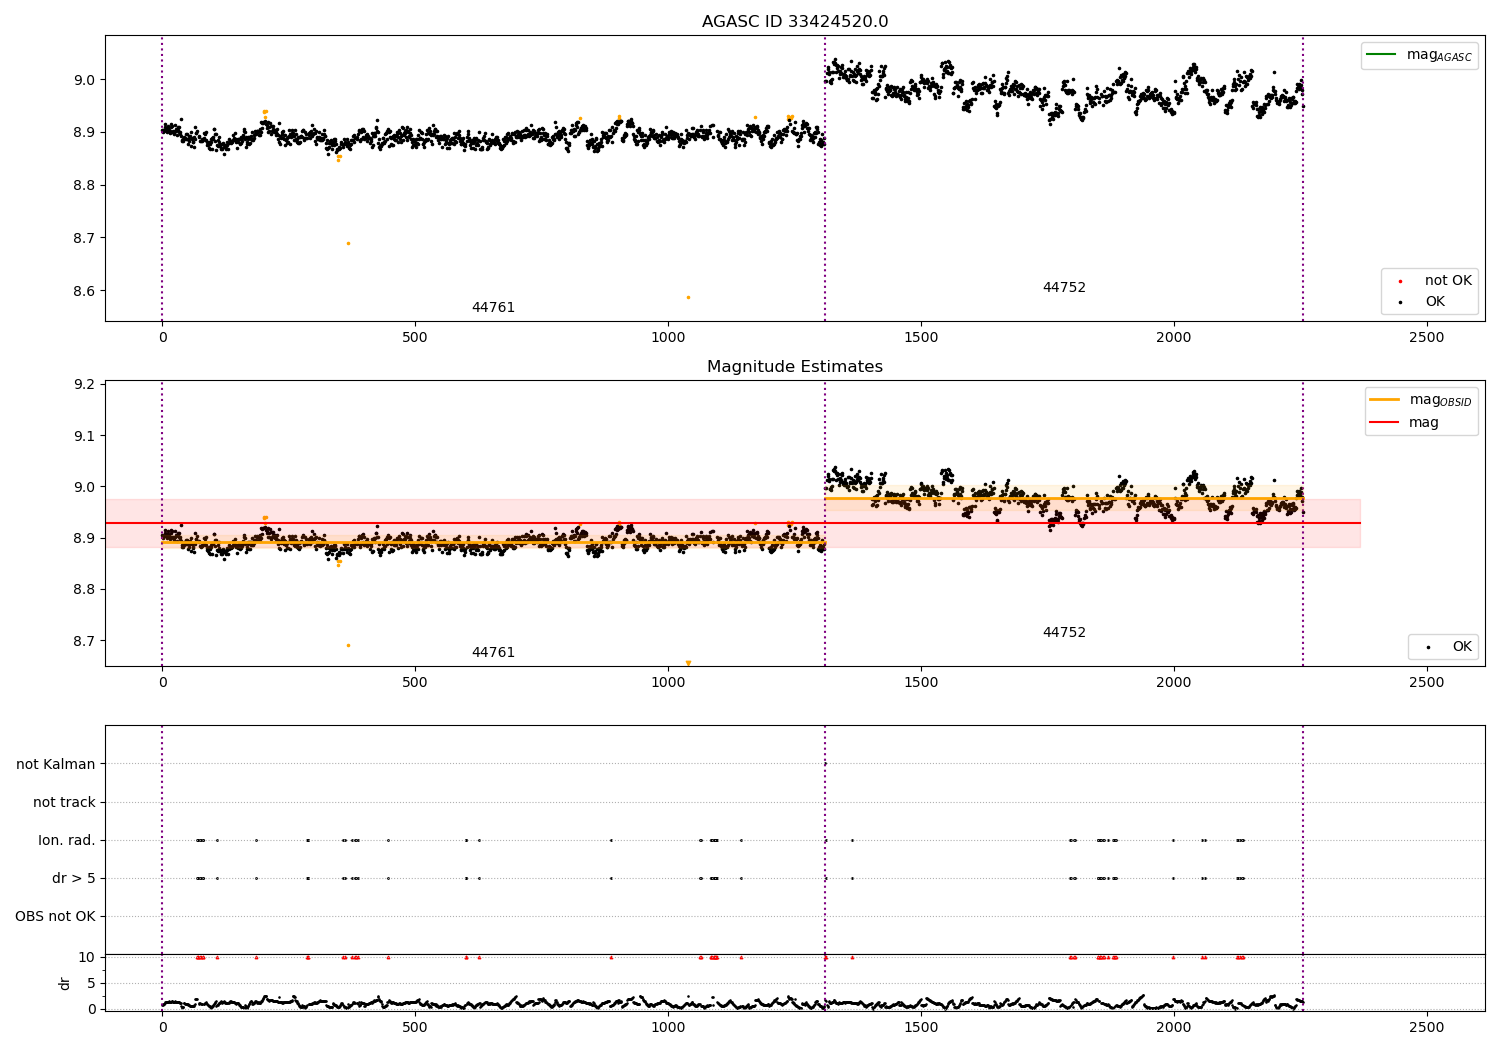1500x1050 pixels.
Task: Click the 'dr > 5' row label
Action: pos(74,878)
